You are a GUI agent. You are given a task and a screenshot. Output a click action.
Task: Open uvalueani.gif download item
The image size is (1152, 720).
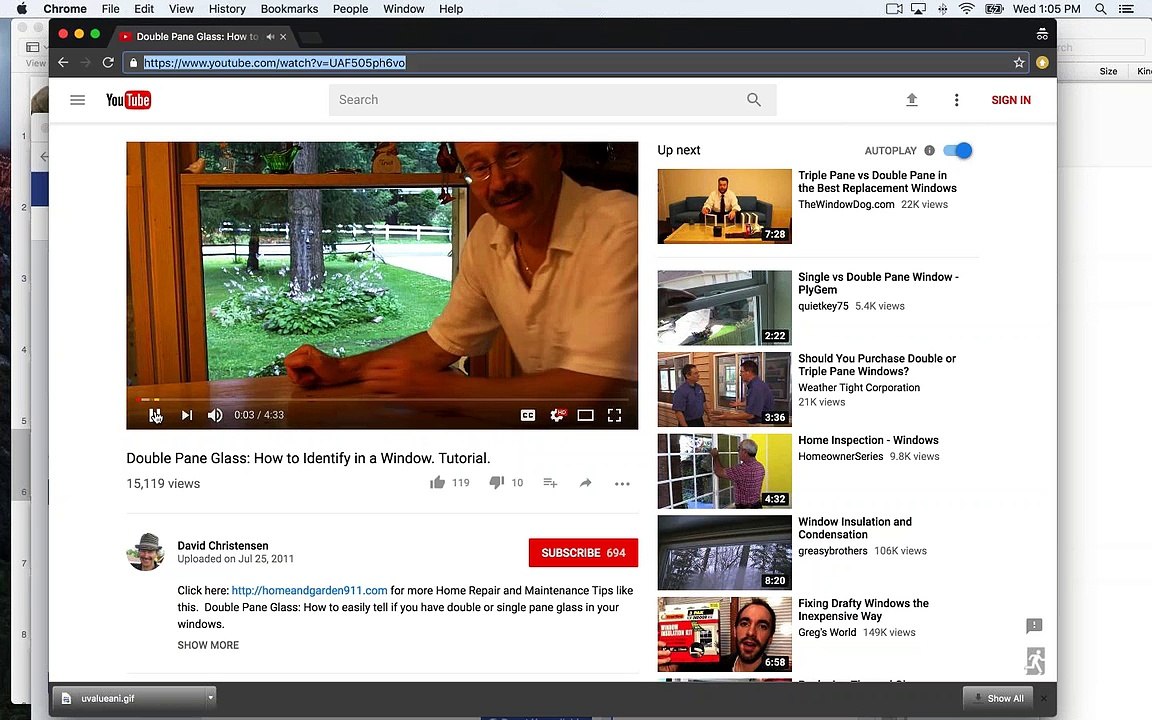point(129,698)
